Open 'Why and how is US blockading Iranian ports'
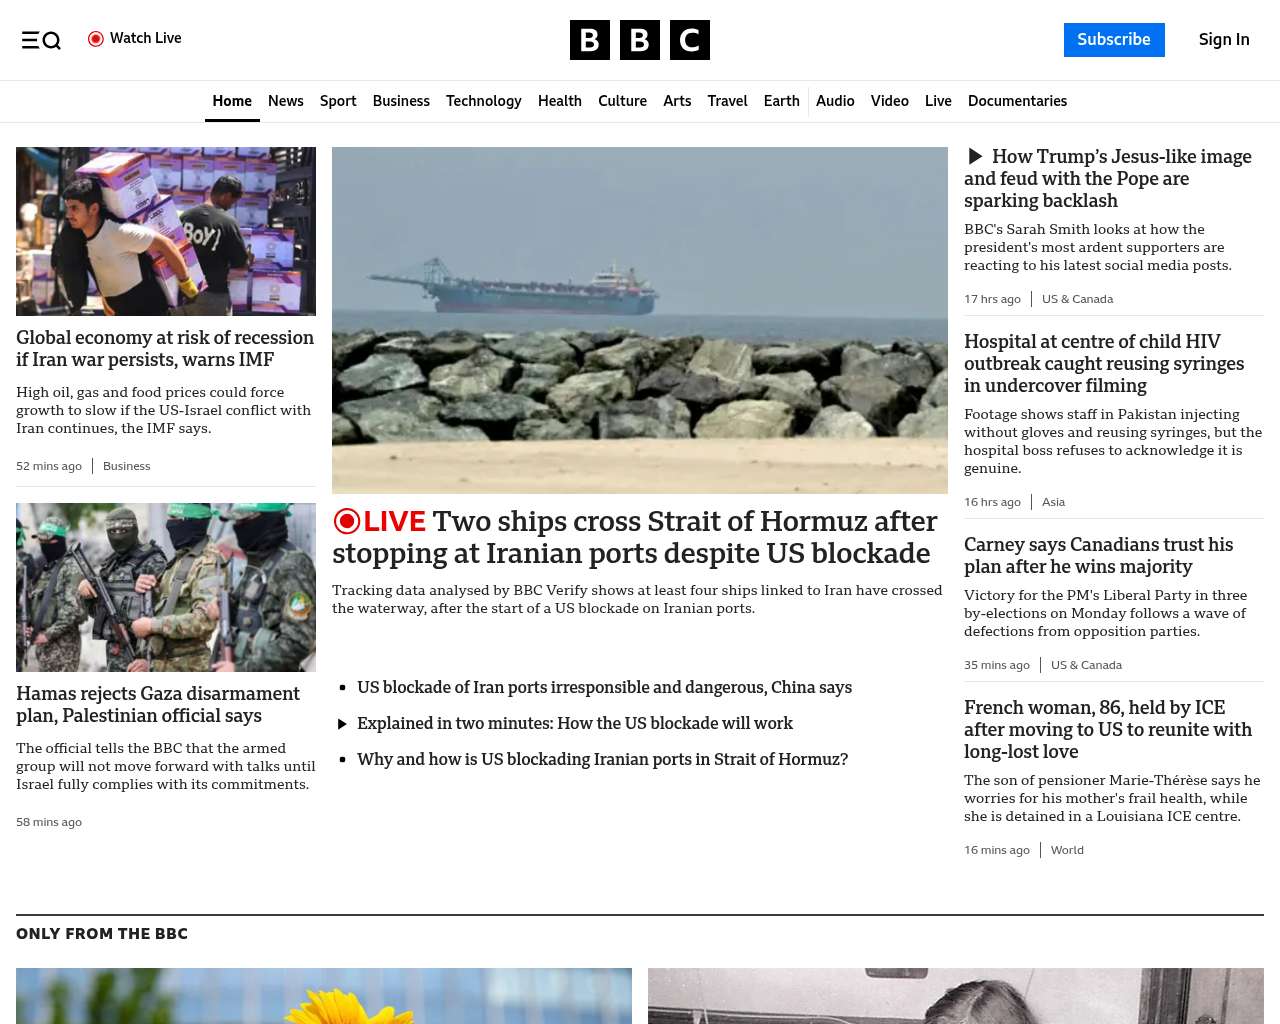The image size is (1280, 1024). tap(602, 759)
